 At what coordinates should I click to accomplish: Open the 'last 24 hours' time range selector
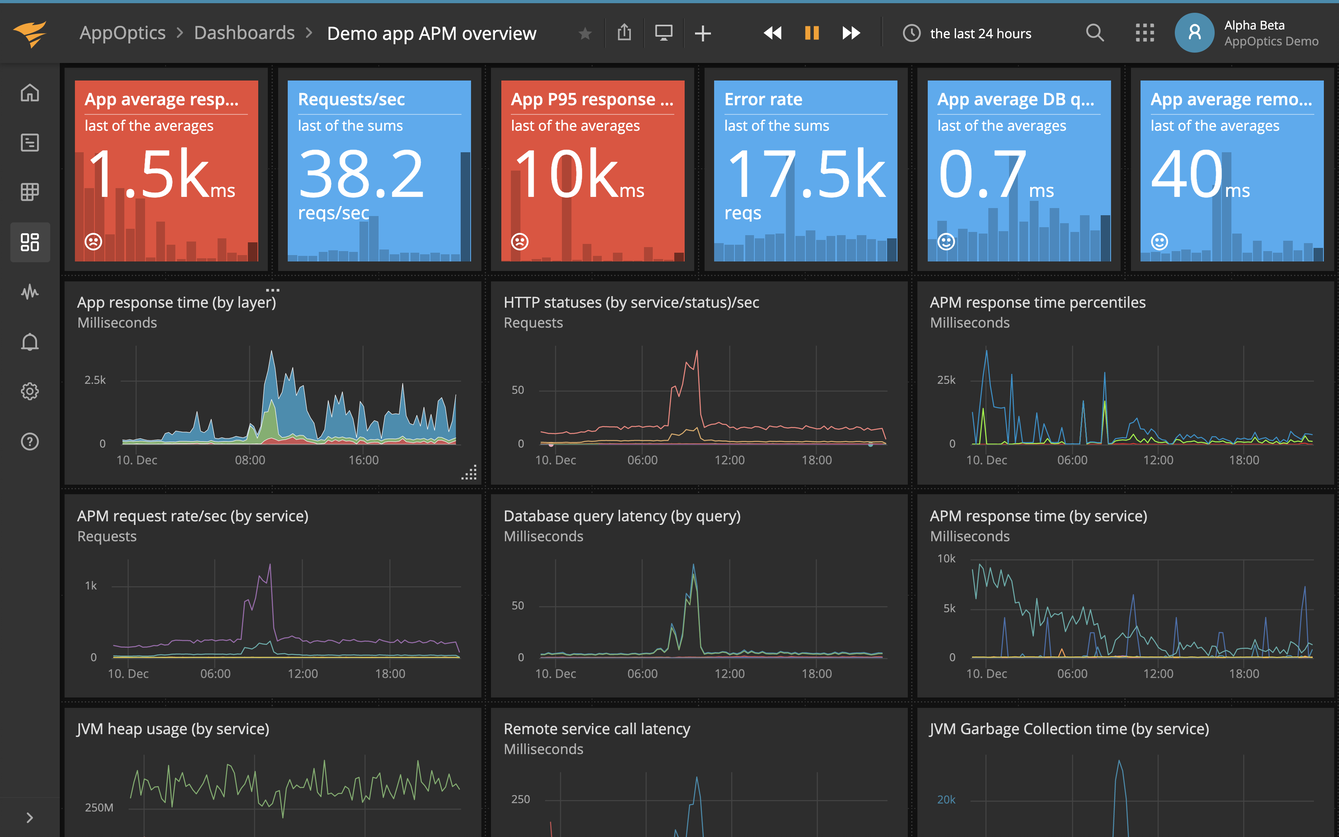coord(967,33)
